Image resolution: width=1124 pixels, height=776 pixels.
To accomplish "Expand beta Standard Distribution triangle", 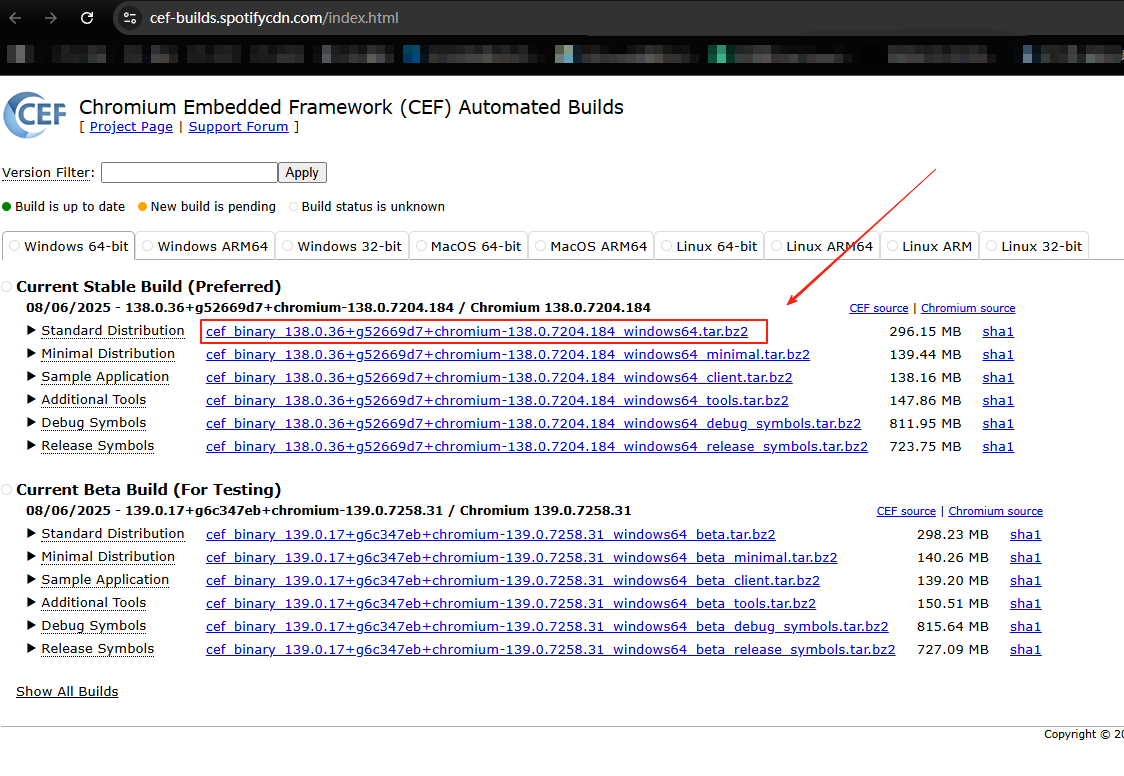I will [x=31, y=533].
